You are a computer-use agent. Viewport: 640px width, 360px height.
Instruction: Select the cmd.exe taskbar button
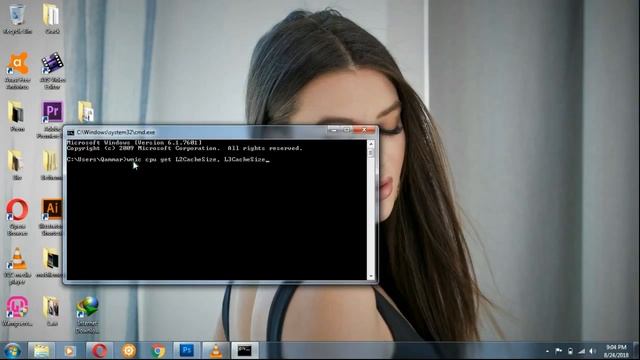(245, 351)
